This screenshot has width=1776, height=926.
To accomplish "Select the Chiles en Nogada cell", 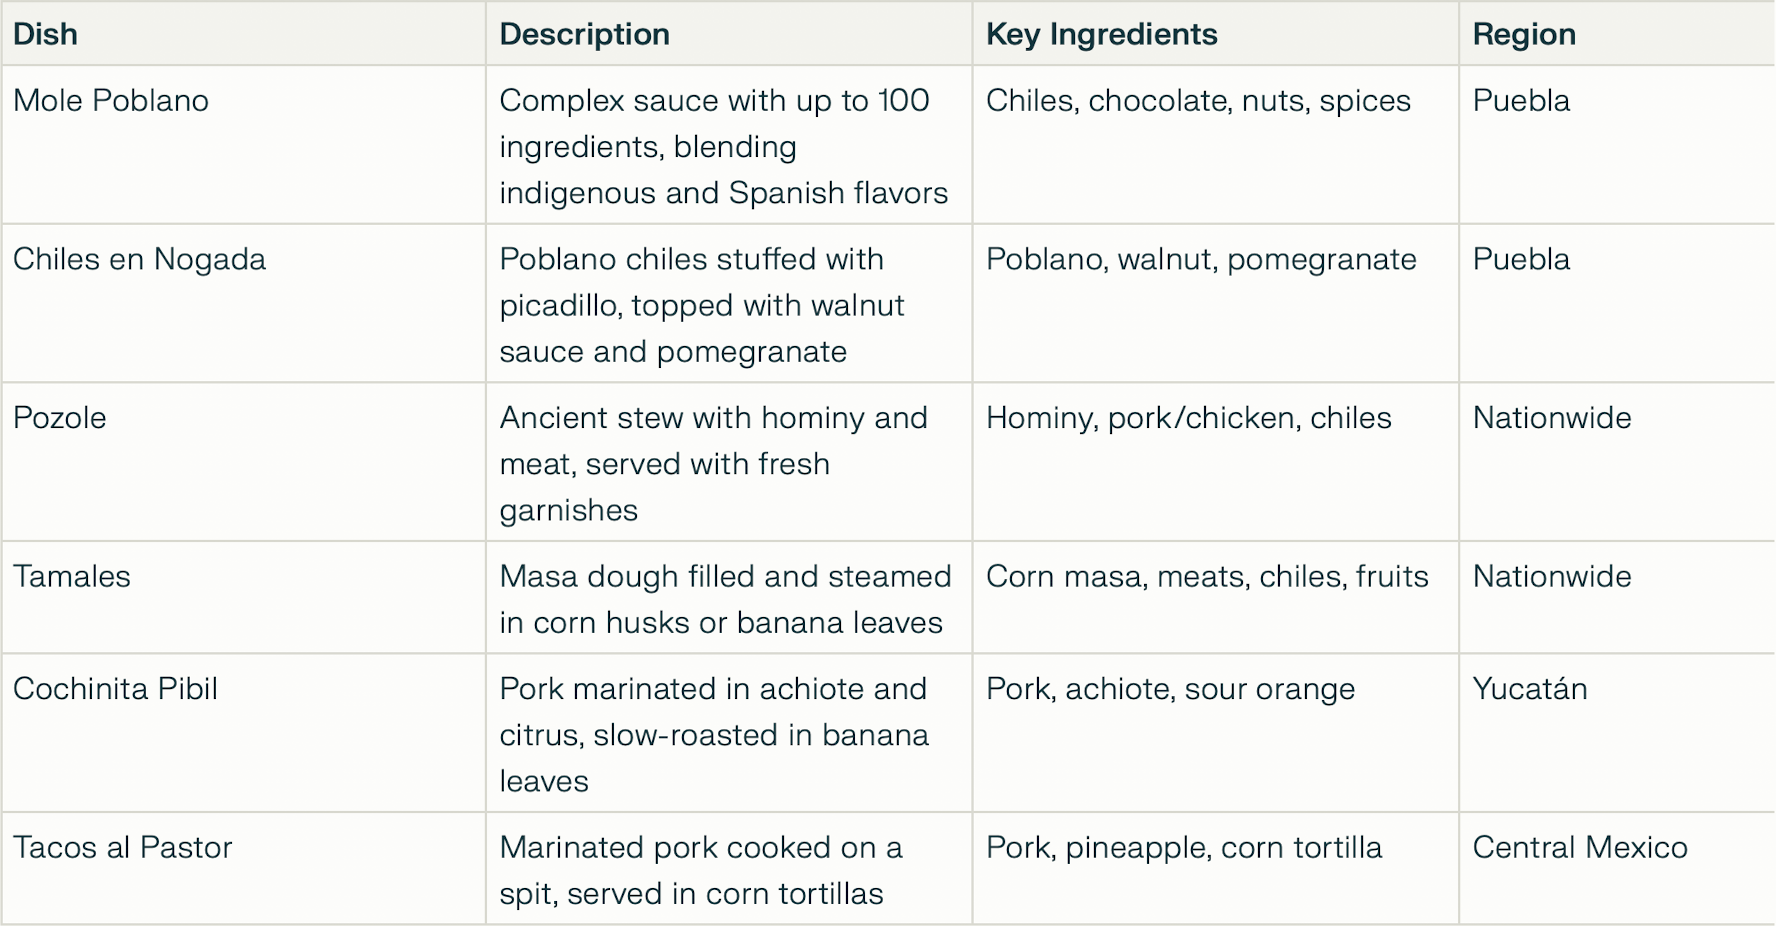I will 243,303.
